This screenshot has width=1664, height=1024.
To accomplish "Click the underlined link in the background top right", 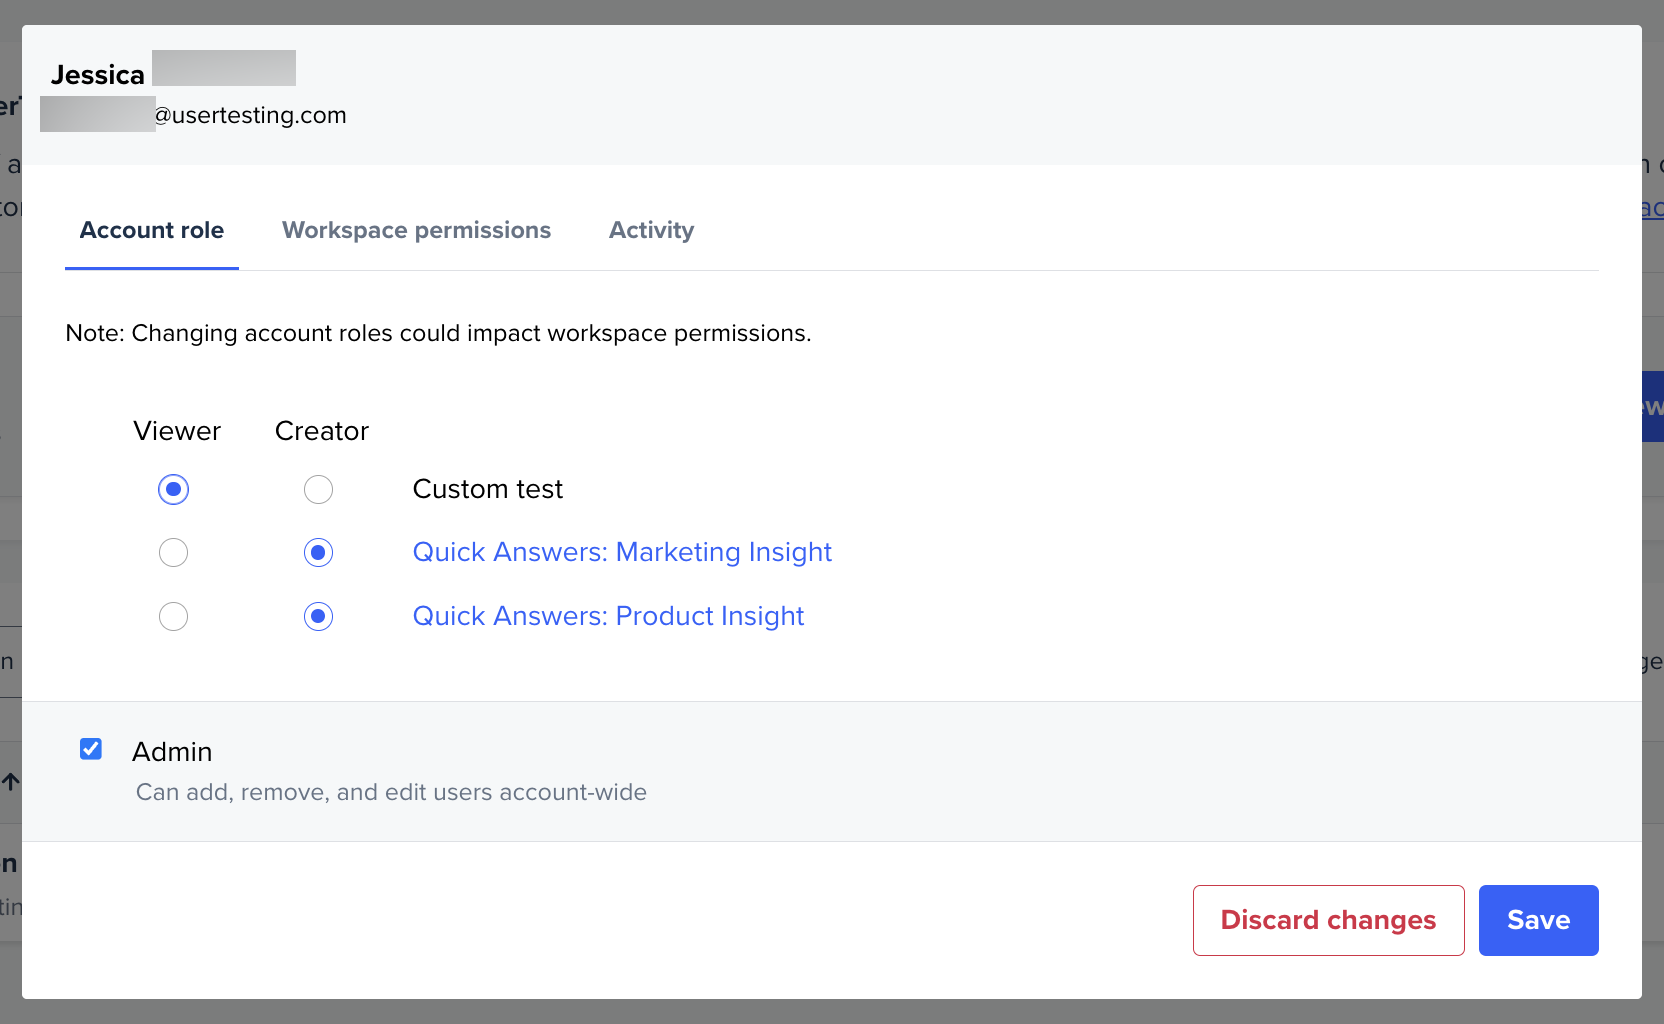I will point(1655,209).
